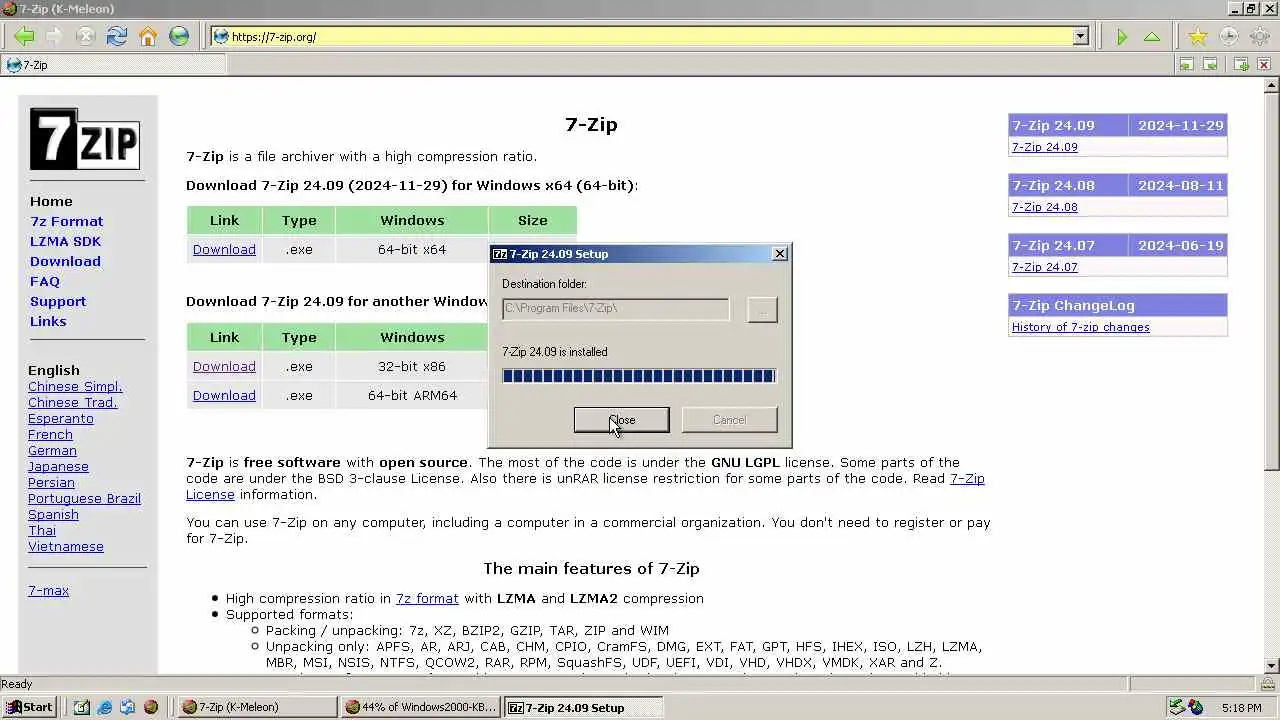The width and height of the screenshot is (1280, 720).
Task: Click the network connection tray icon
Action: [1178, 708]
